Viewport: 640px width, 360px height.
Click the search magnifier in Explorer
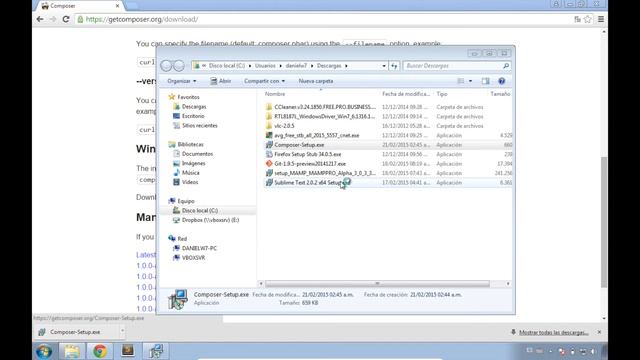[x=506, y=66]
